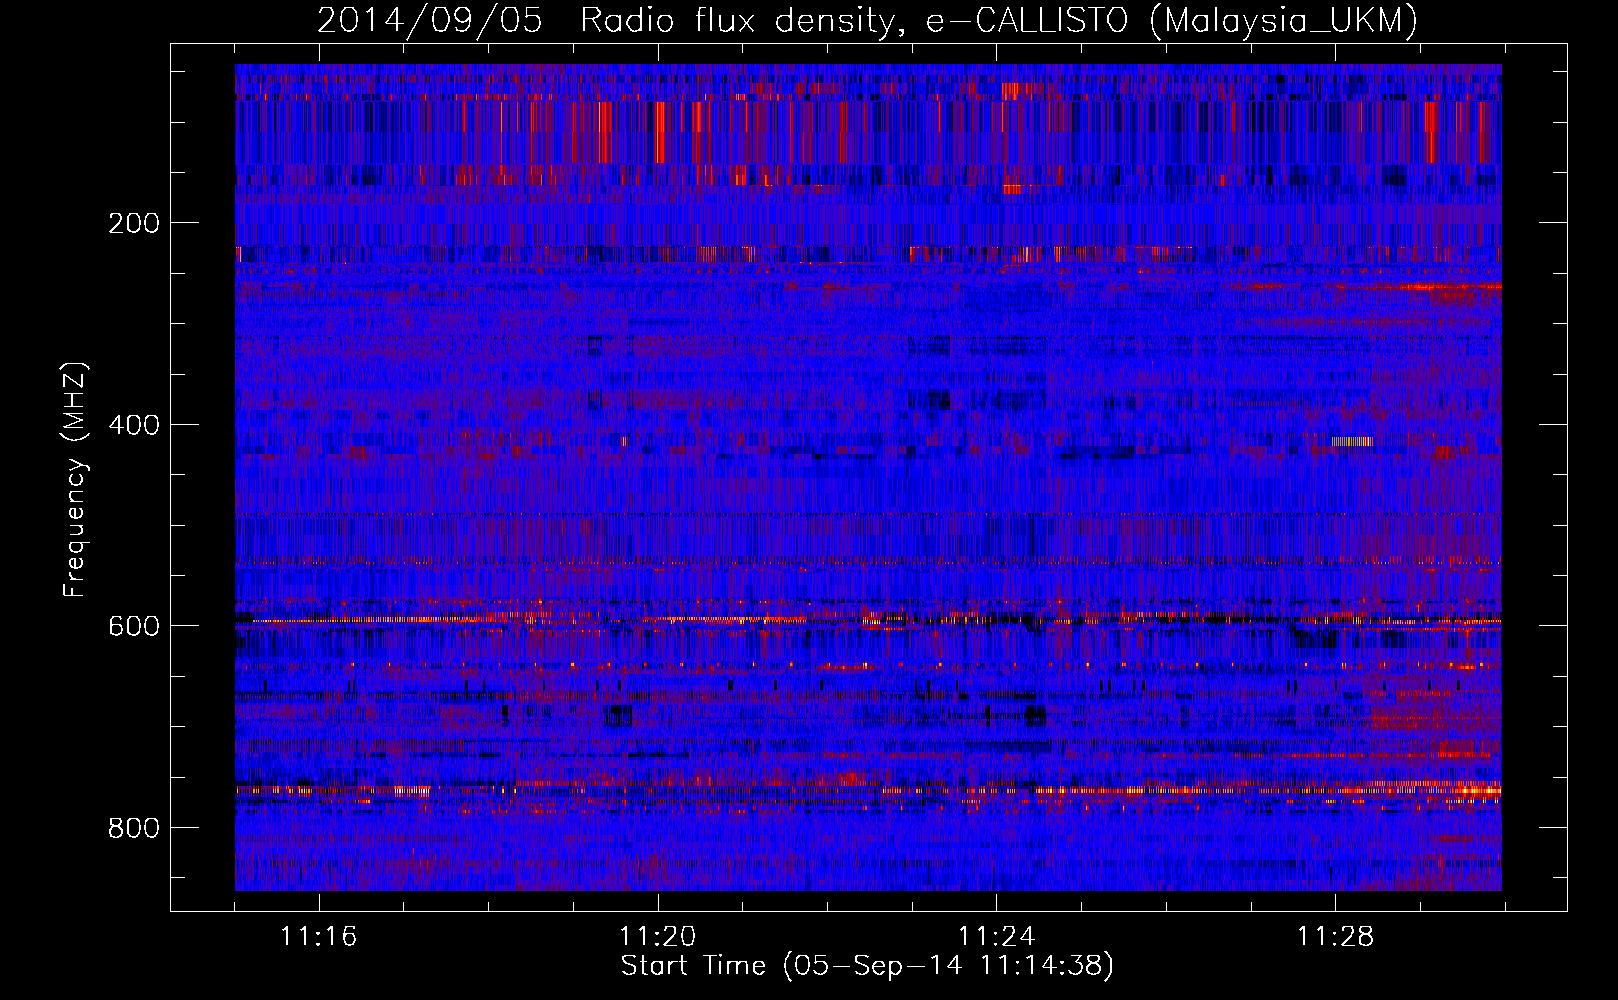Select the 600 frequency tick label
The image size is (1618, 1000).
(x=134, y=626)
